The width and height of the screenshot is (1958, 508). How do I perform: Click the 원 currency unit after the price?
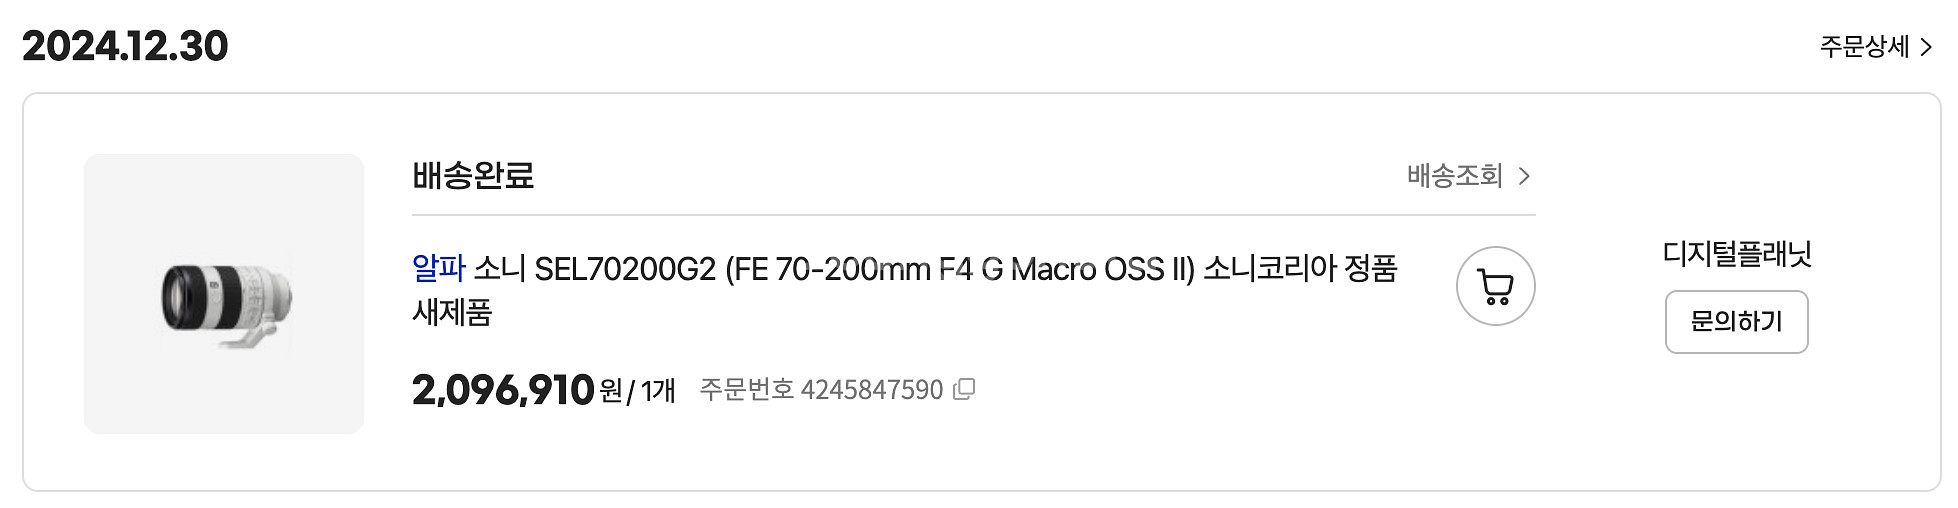tap(611, 390)
